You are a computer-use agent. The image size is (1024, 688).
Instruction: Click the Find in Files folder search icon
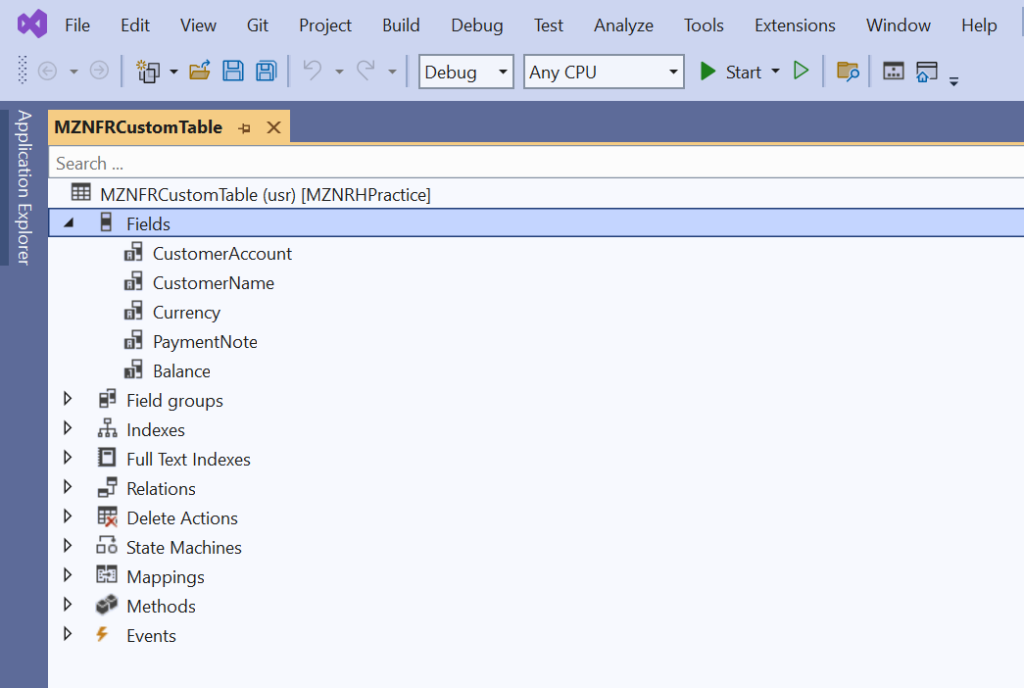click(848, 71)
